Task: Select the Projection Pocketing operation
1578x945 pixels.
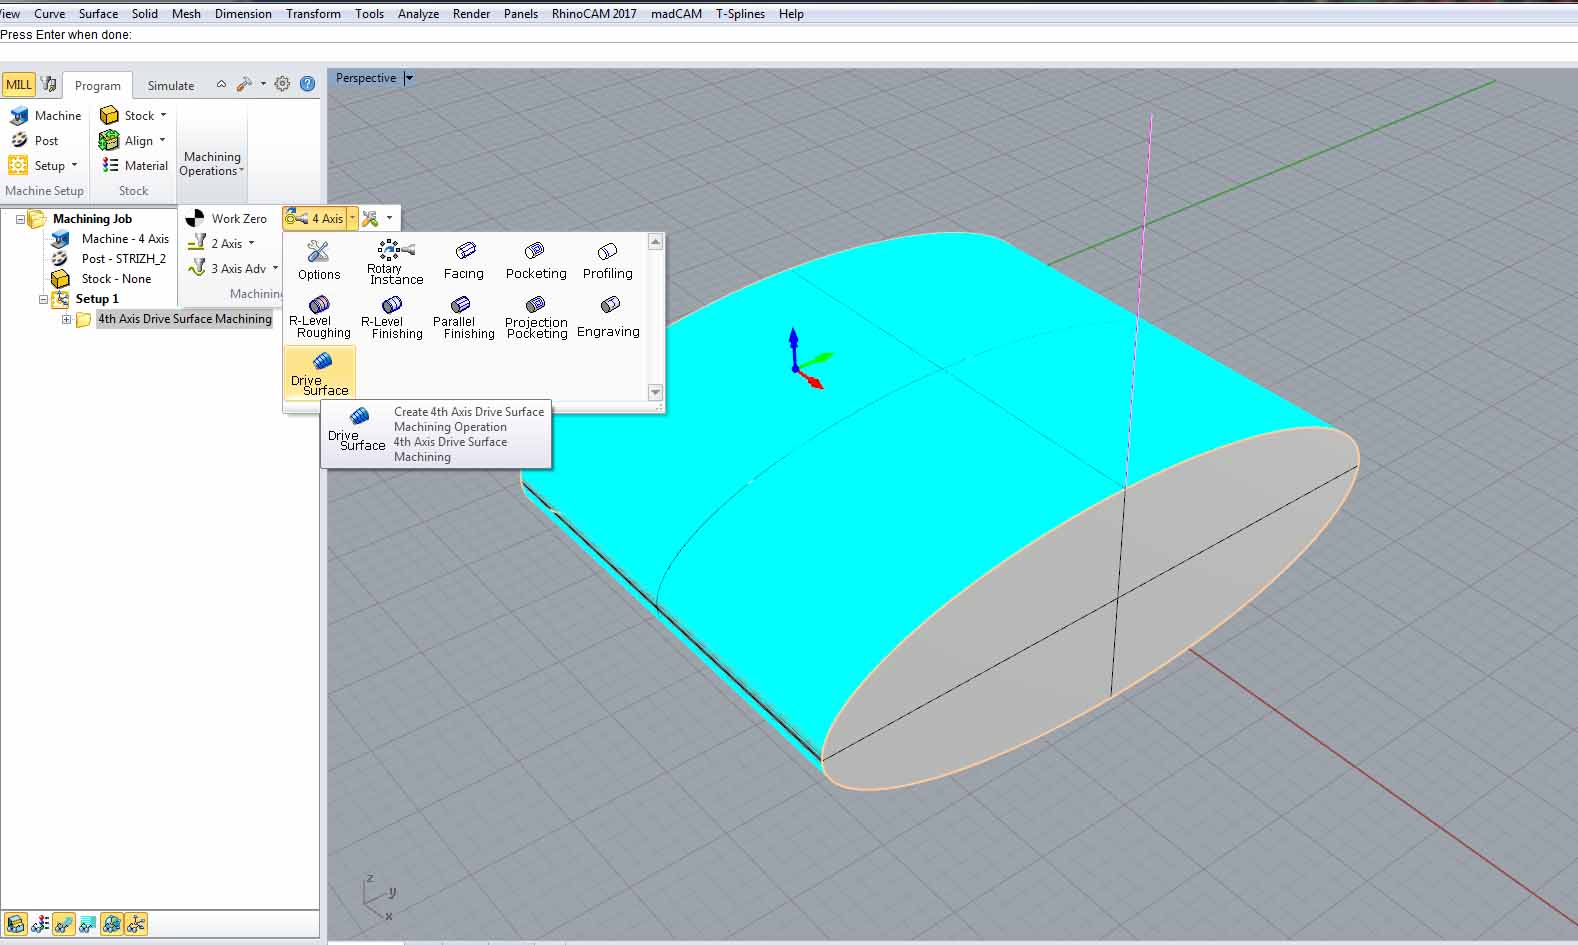Action: point(536,317)
